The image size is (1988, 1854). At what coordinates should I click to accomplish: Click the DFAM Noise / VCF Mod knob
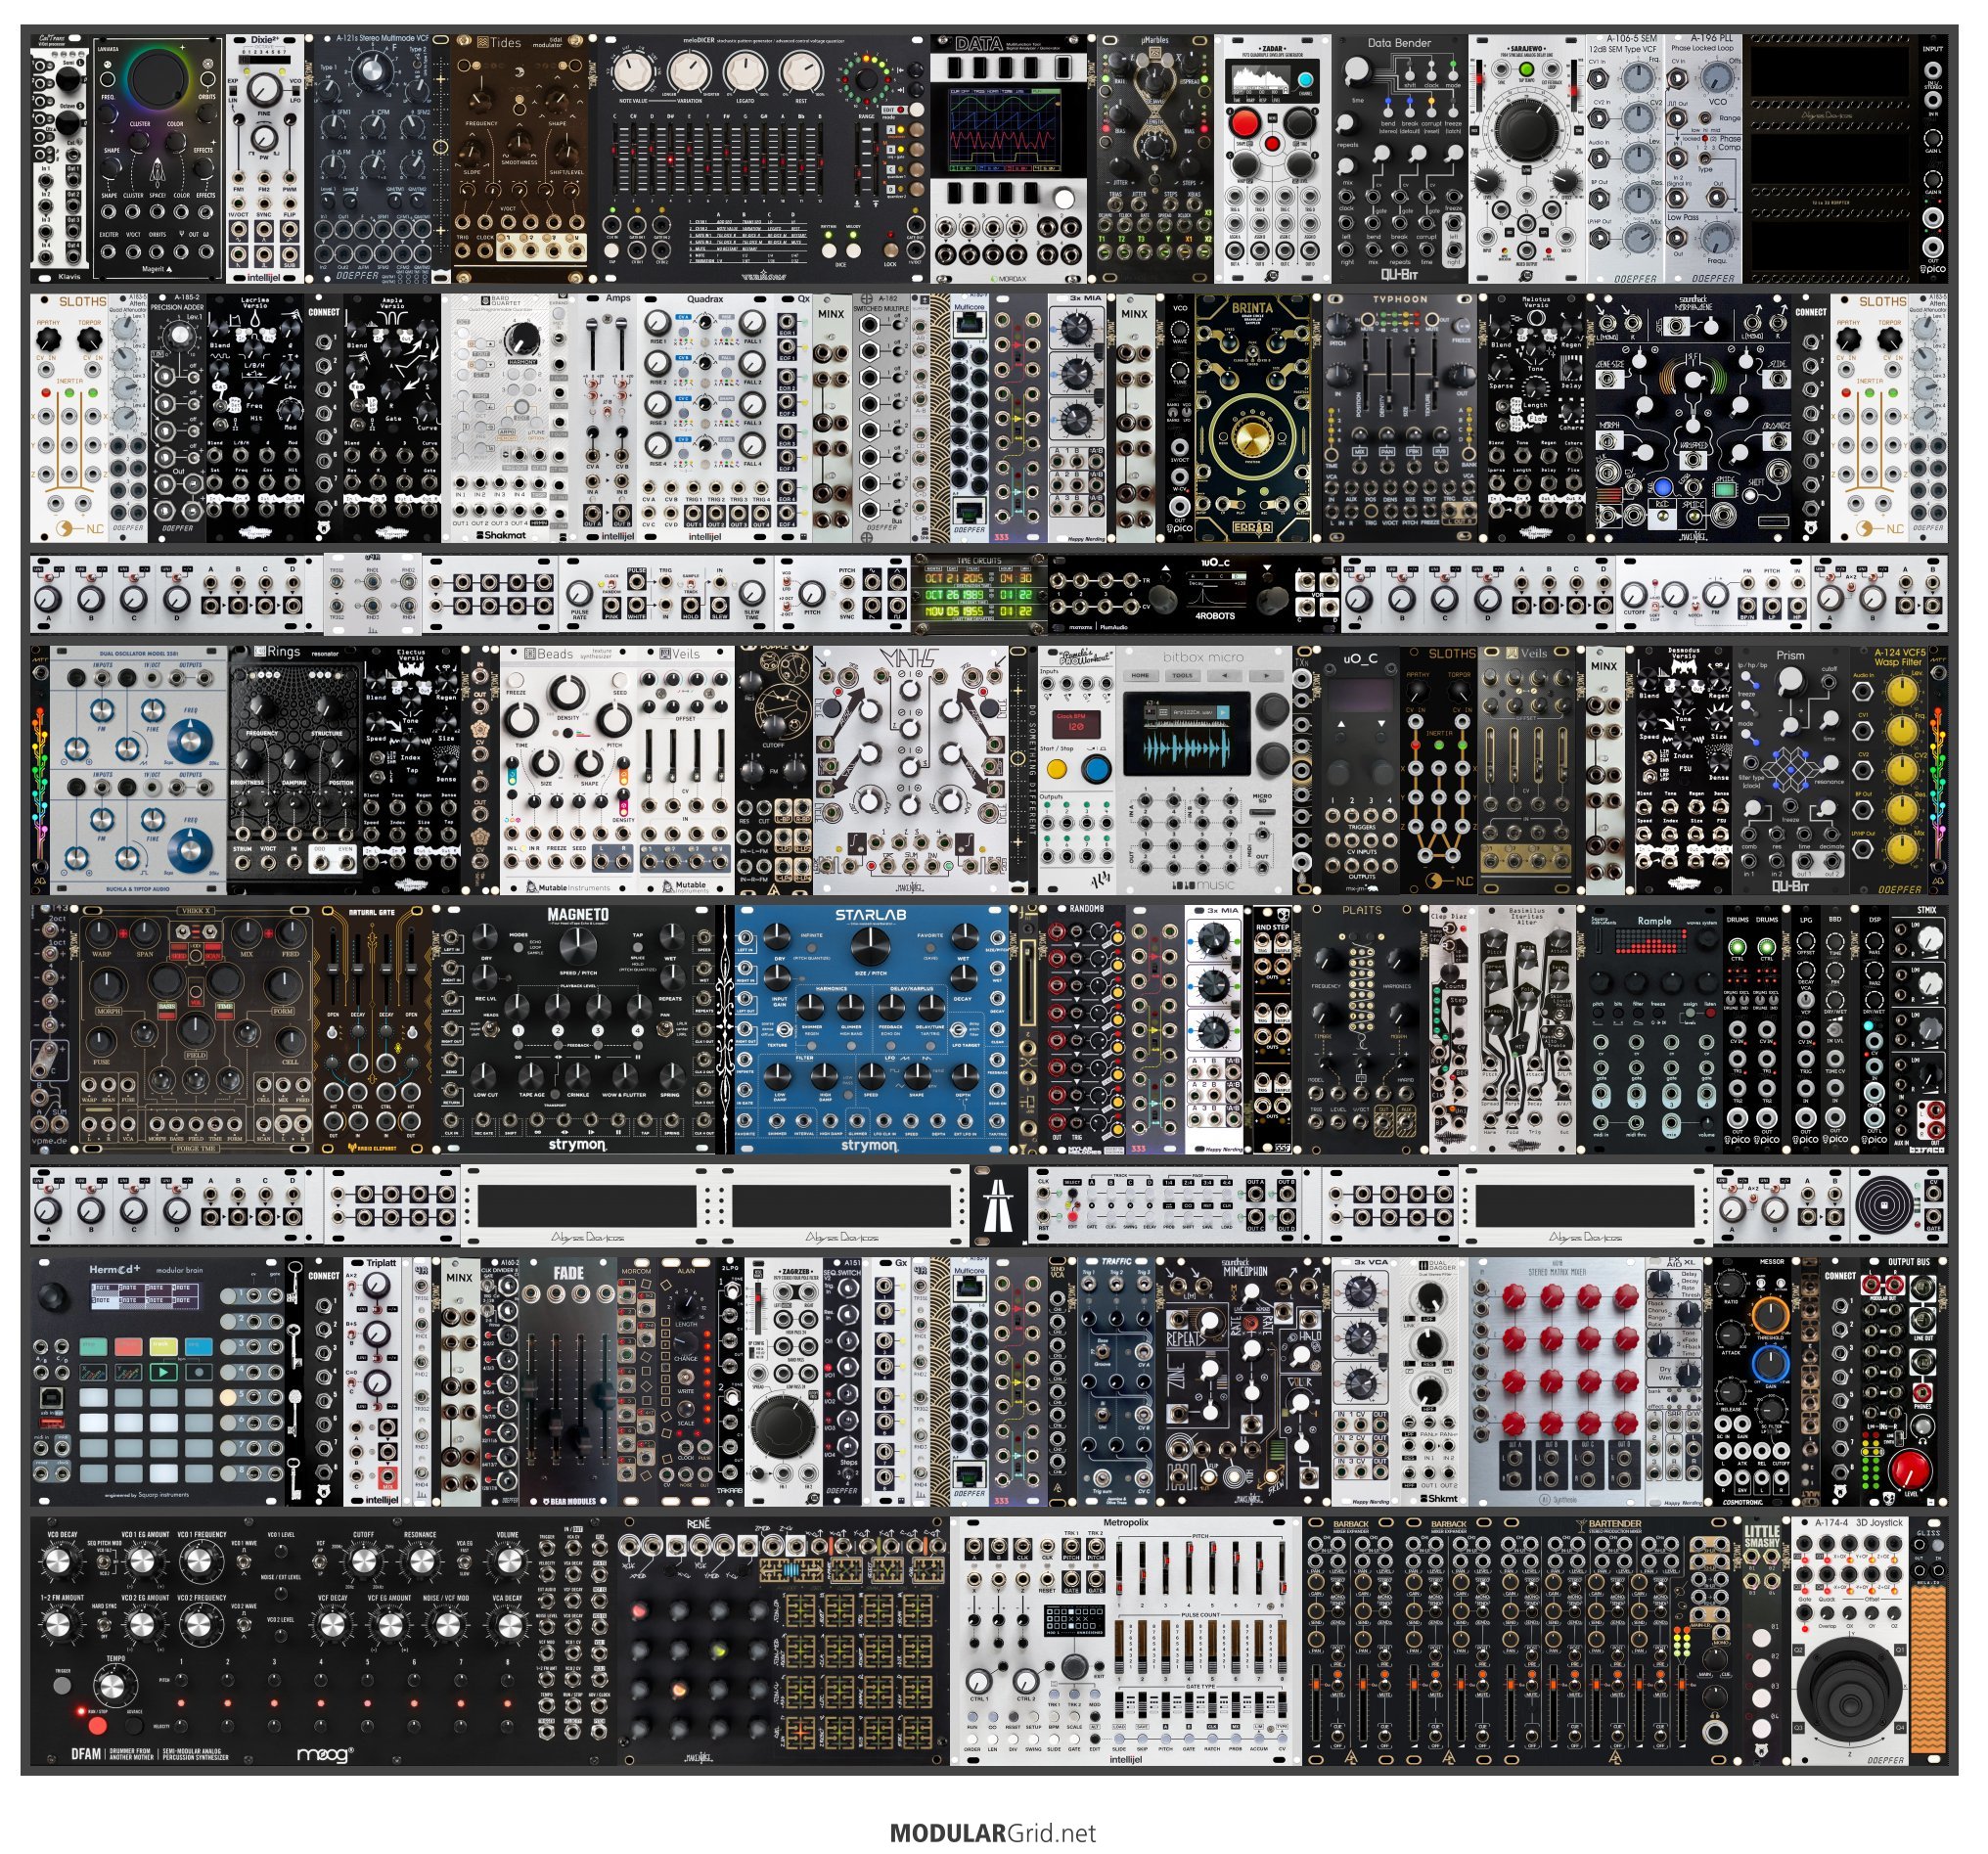pos(447,1627)
